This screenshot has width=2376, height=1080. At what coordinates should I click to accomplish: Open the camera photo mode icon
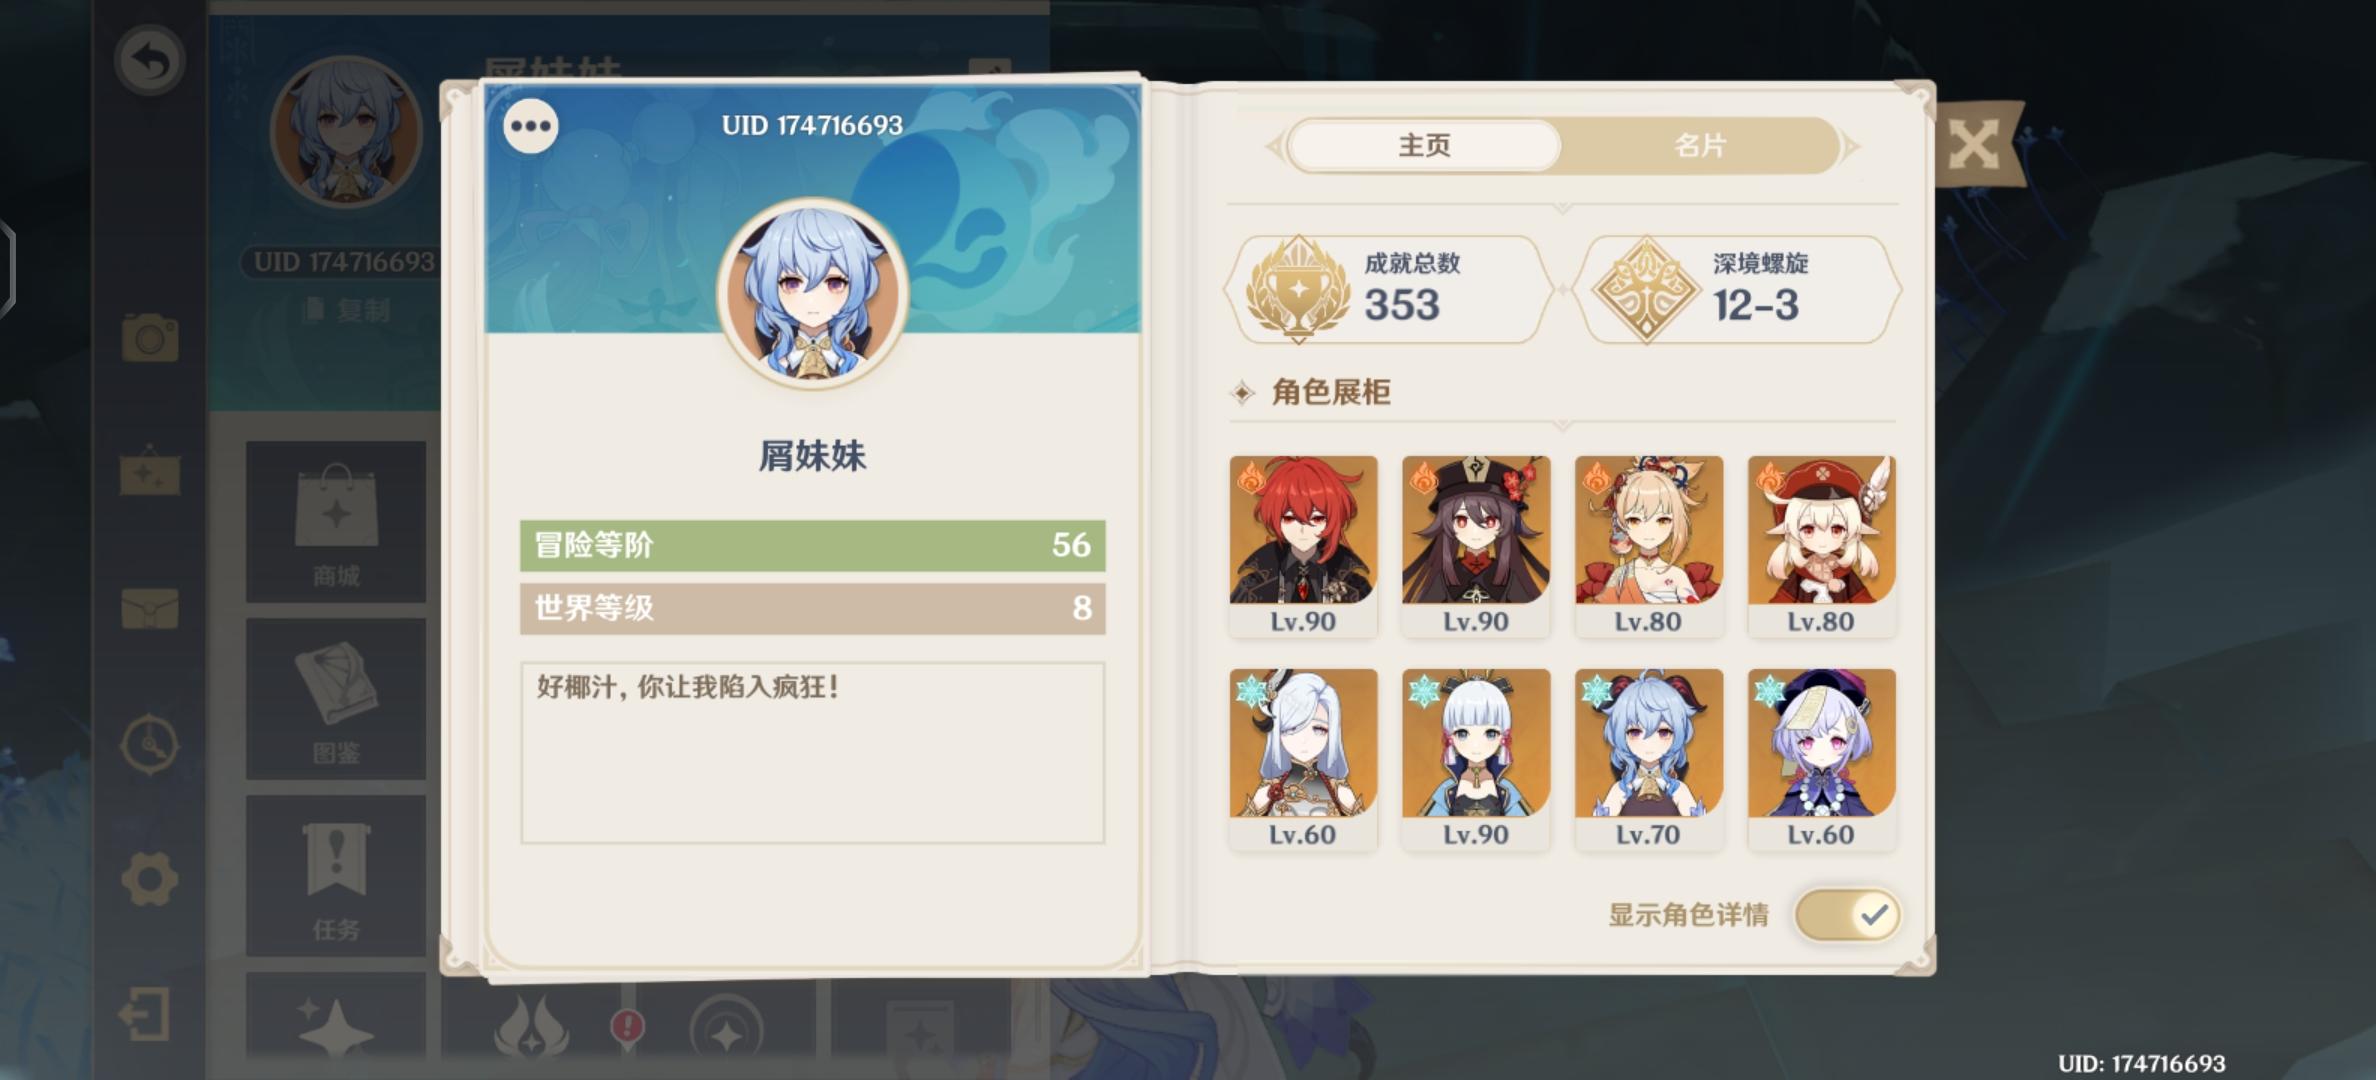click(150, 337)
